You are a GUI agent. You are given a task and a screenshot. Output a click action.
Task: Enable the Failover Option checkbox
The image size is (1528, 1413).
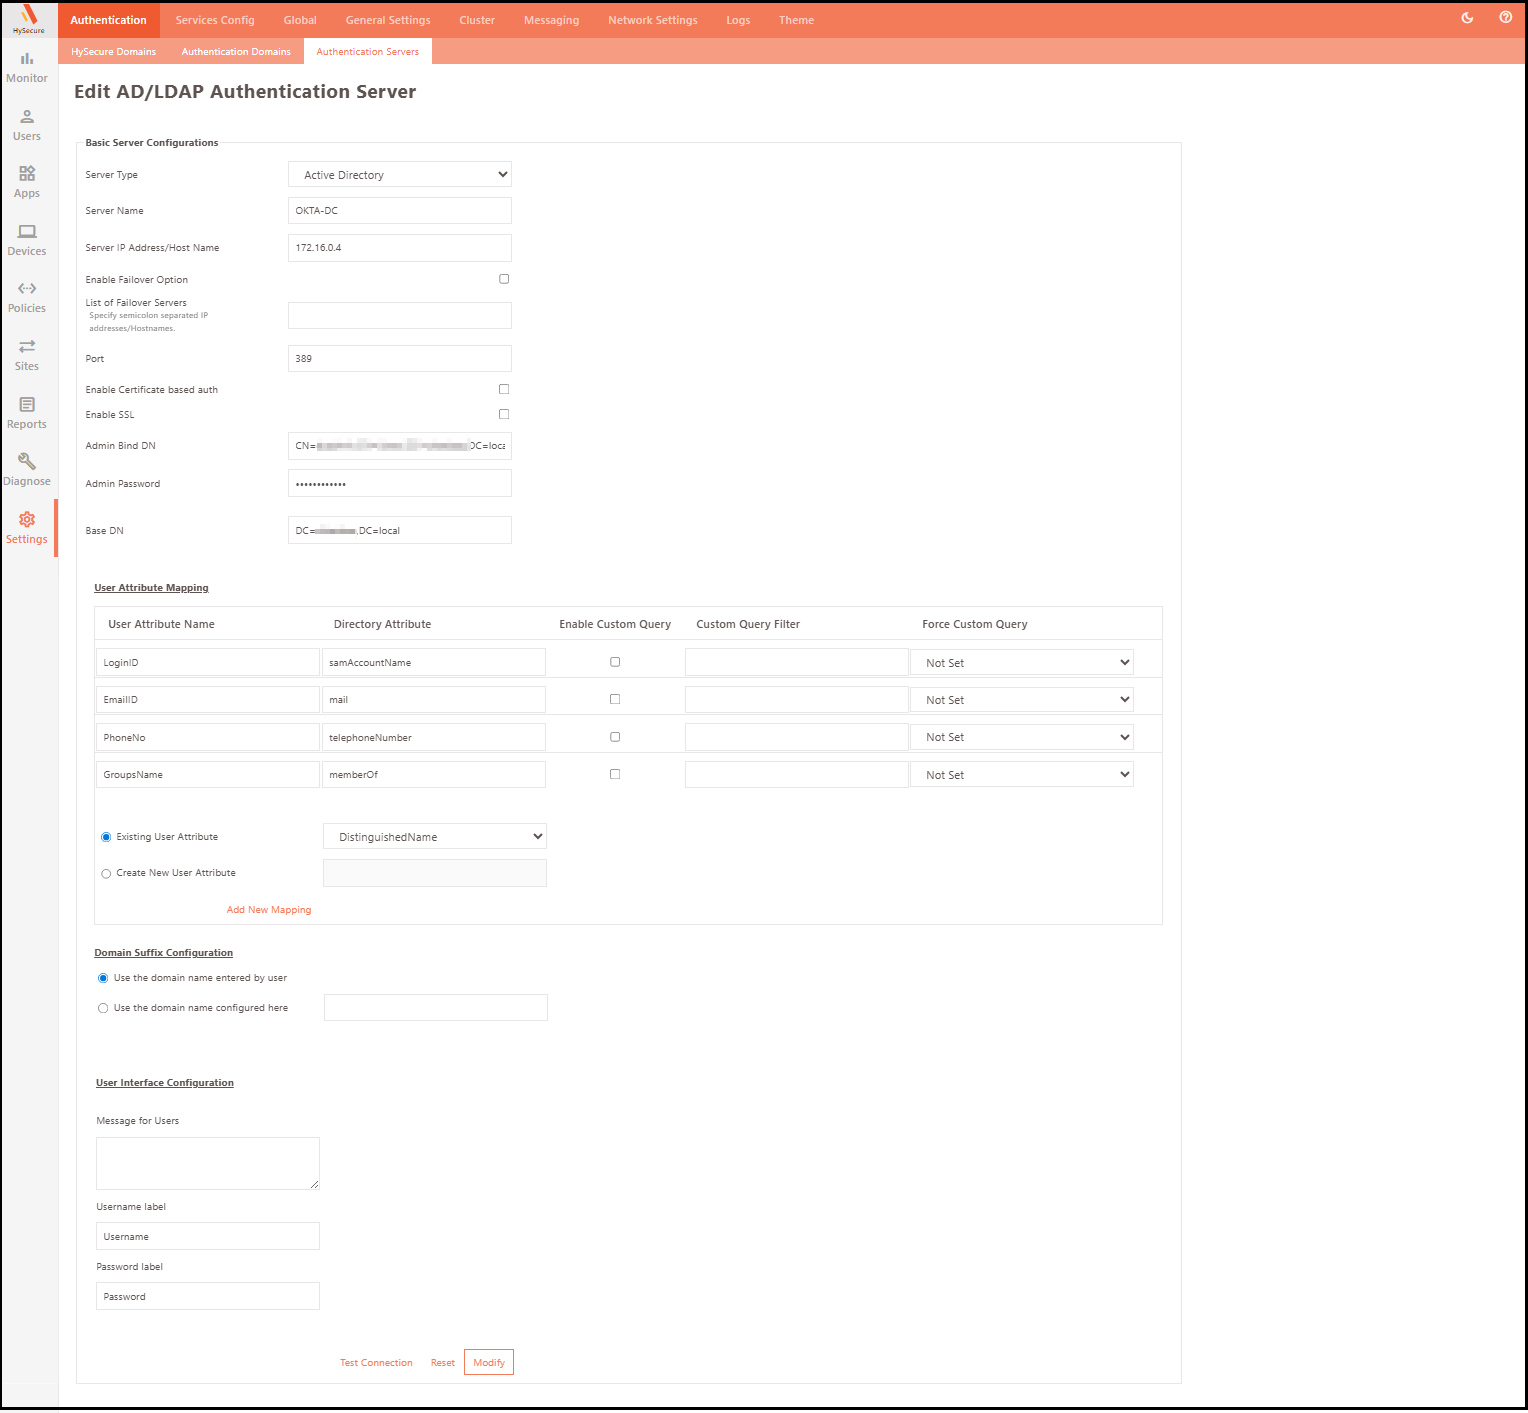[504, 279]
